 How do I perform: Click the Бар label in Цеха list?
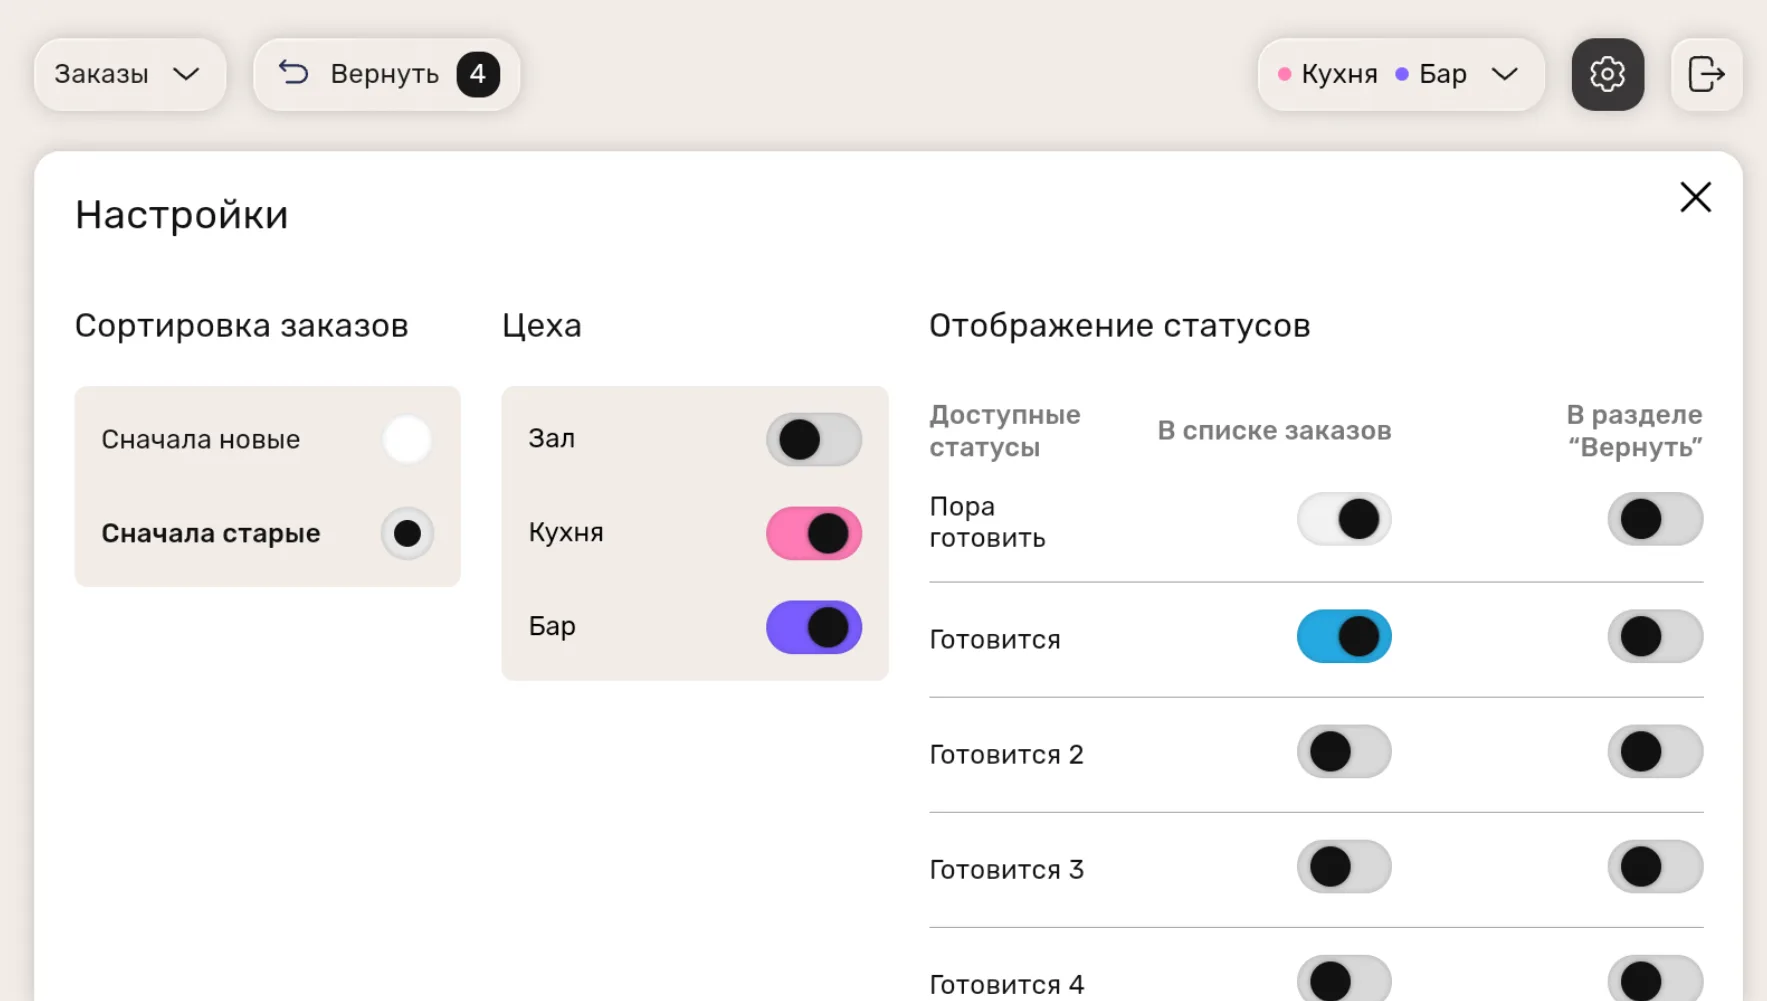(552, 626)
